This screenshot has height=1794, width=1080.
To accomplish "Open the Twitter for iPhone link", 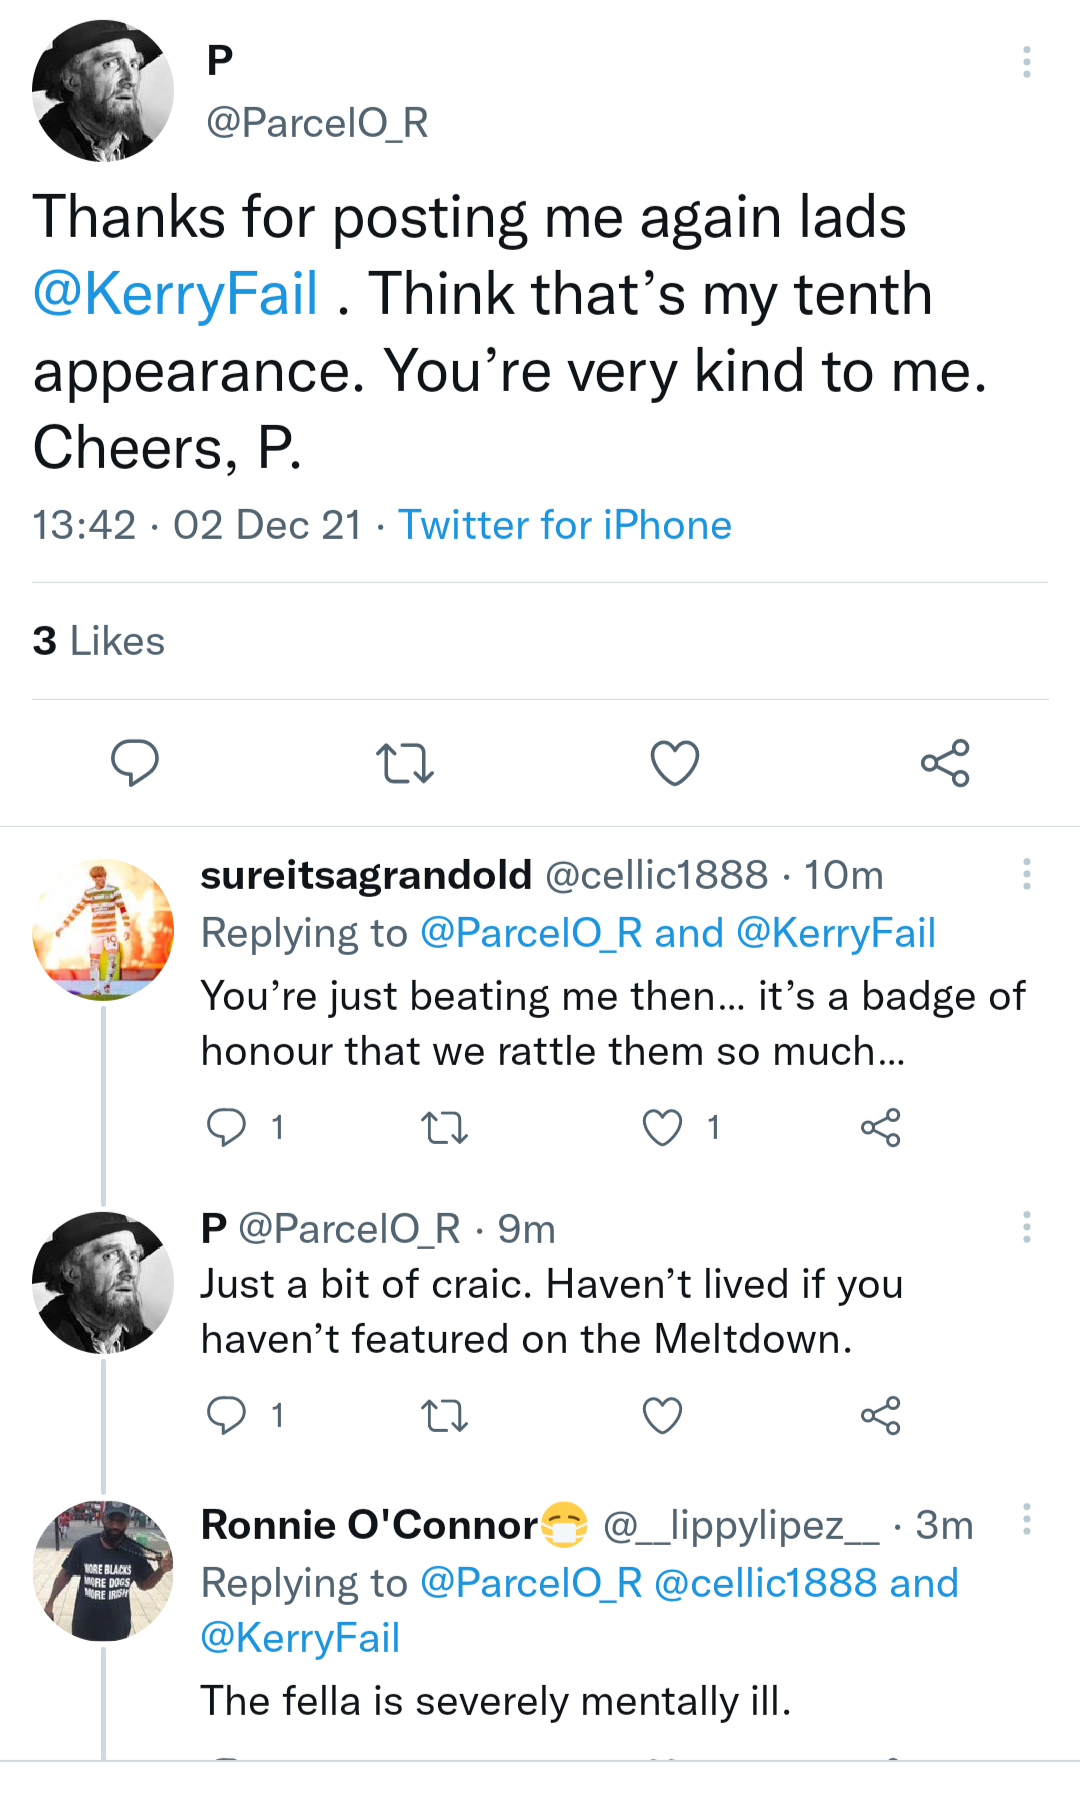I will [x=565, y=525].
